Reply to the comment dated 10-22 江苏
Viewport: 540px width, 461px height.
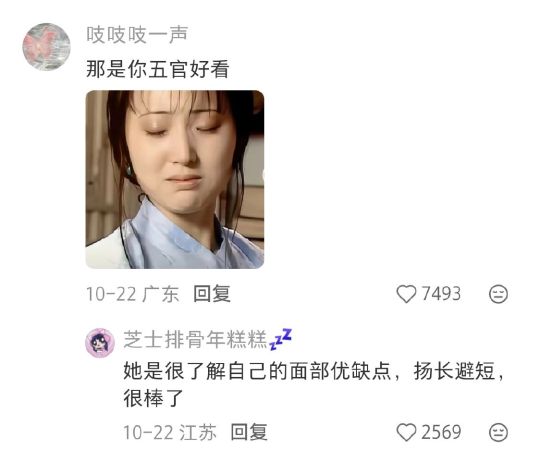(x=249, y=432)
